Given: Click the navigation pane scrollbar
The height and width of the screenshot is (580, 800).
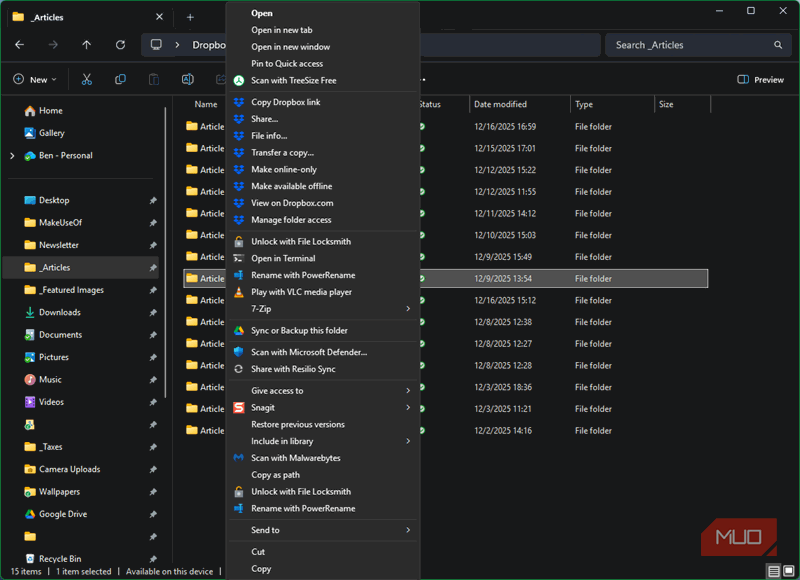Looking at the screenshot, I should 165,253.
